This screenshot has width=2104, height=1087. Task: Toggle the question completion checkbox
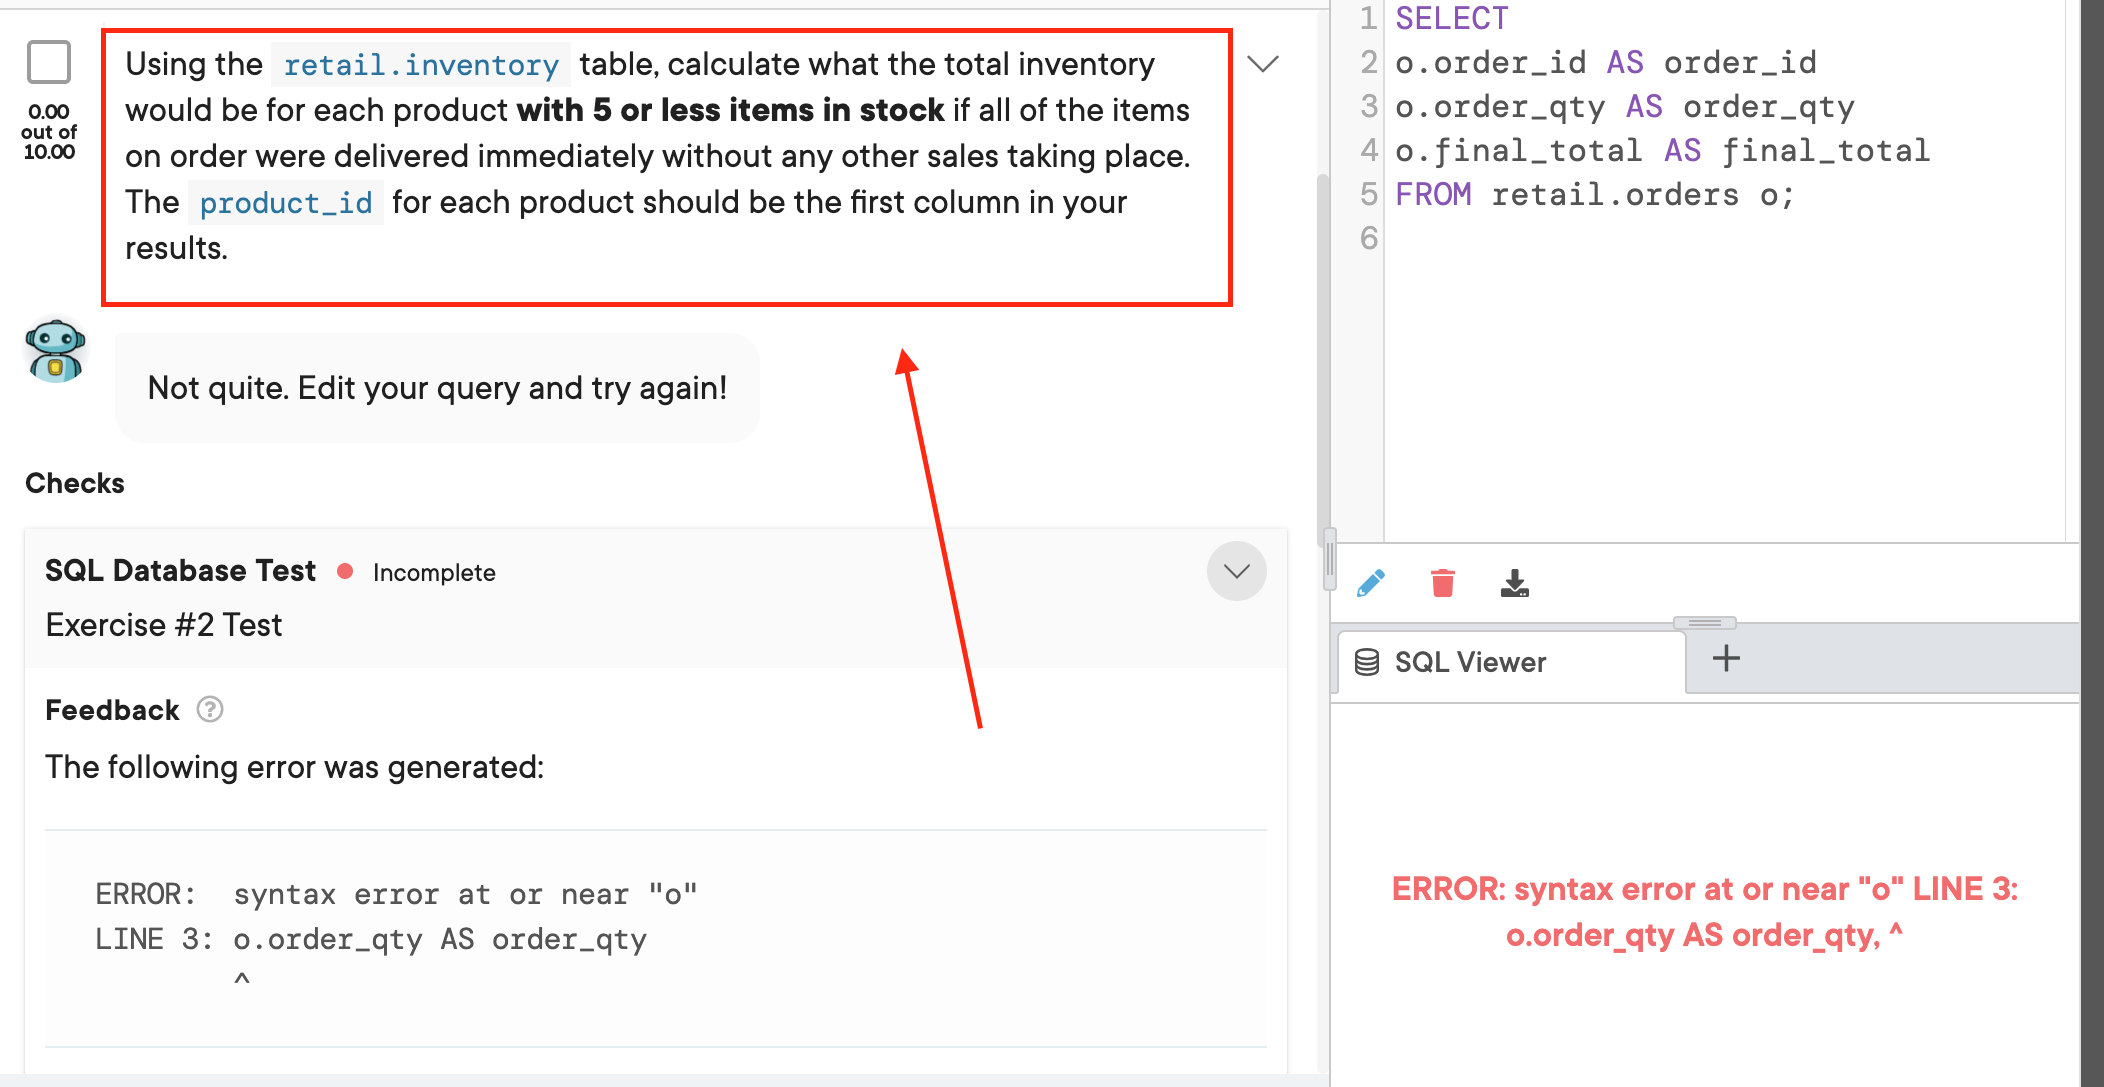49,61
